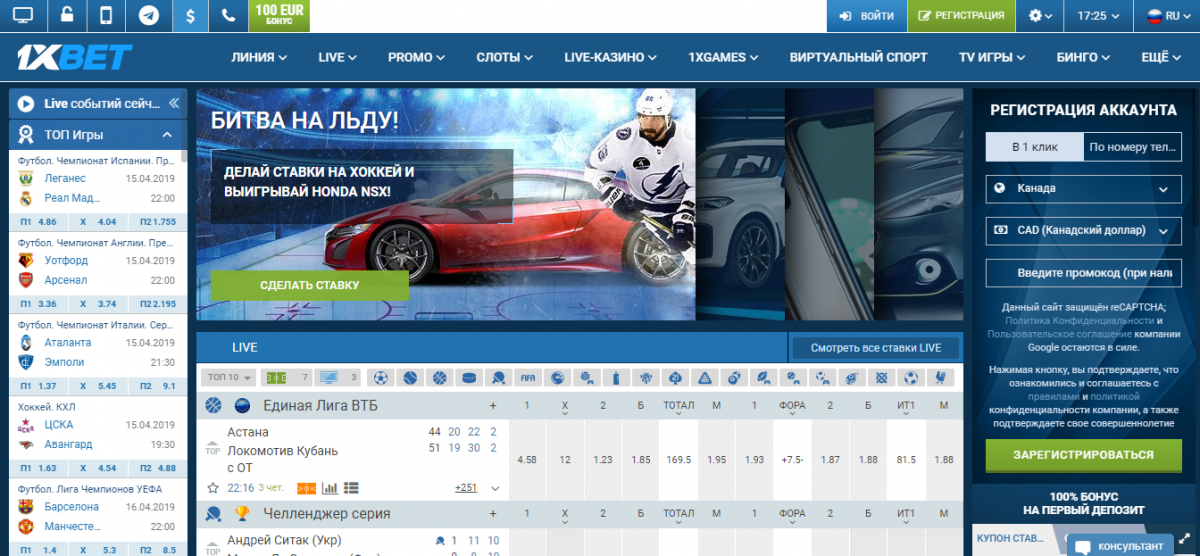This screenshot has height=556, width=1200.
Task: Filter live events by FIFA icon
Action: pyautogui.click(x=528, y=378)
